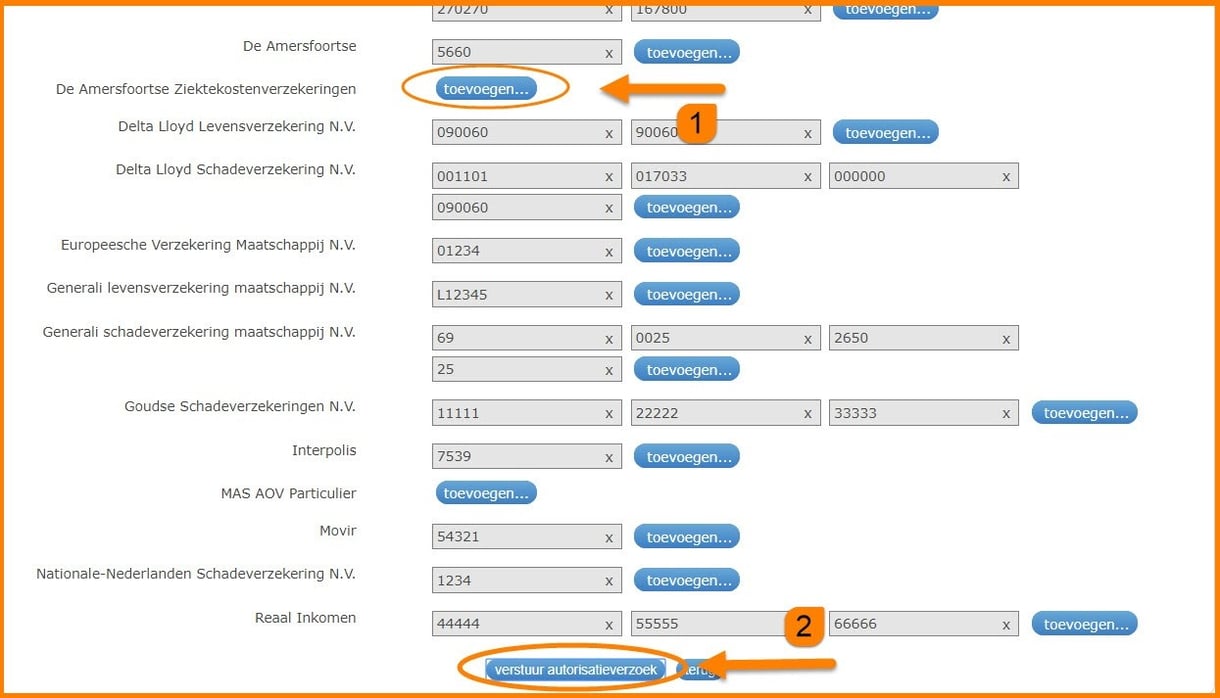Remove 090060 in Delta Lloyd Levensverzekering row
The width and height of the screenshot is (1220, 698).
(x=608, y=133)
